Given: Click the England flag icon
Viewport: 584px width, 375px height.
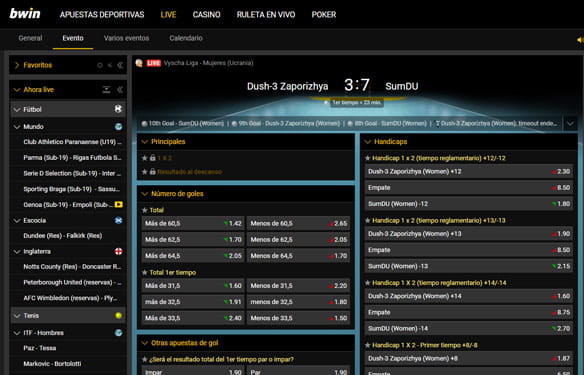Looking at the screenshot, I should coord(118,251).
